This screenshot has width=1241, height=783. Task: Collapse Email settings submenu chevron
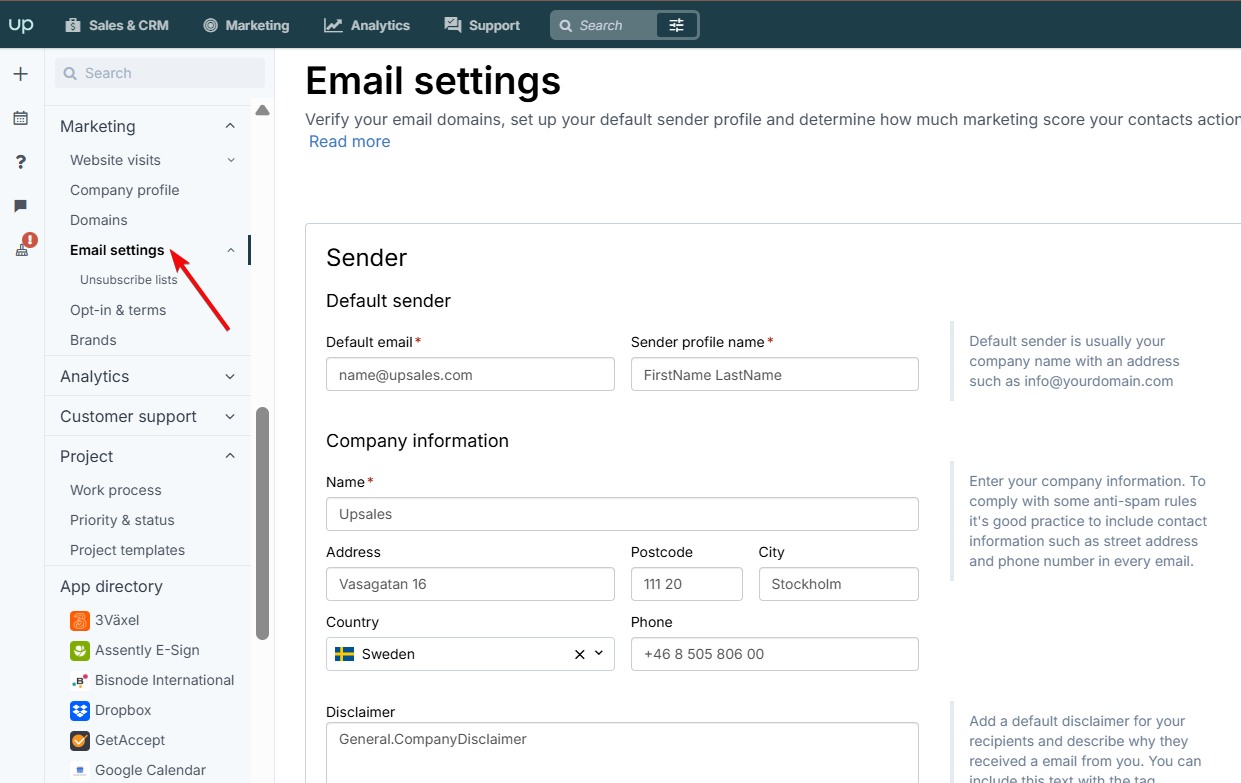coord(231,250)
